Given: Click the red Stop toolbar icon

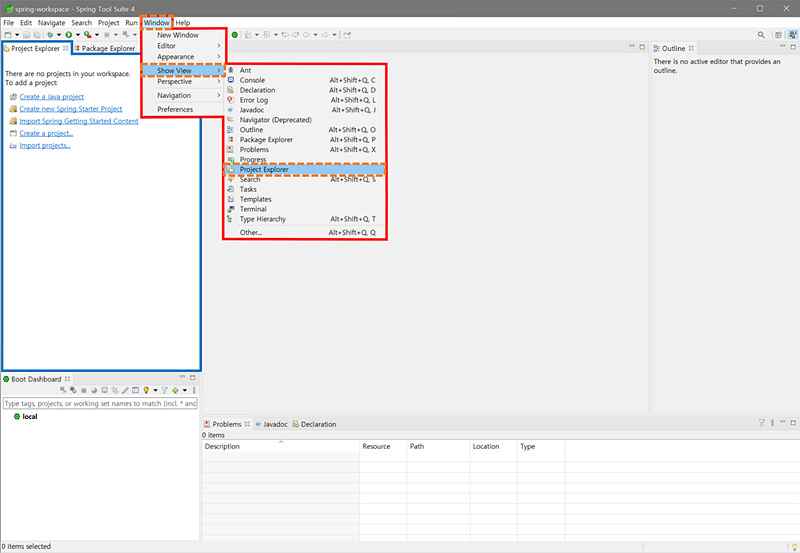Looking at the screenshot, I should 107,35.
